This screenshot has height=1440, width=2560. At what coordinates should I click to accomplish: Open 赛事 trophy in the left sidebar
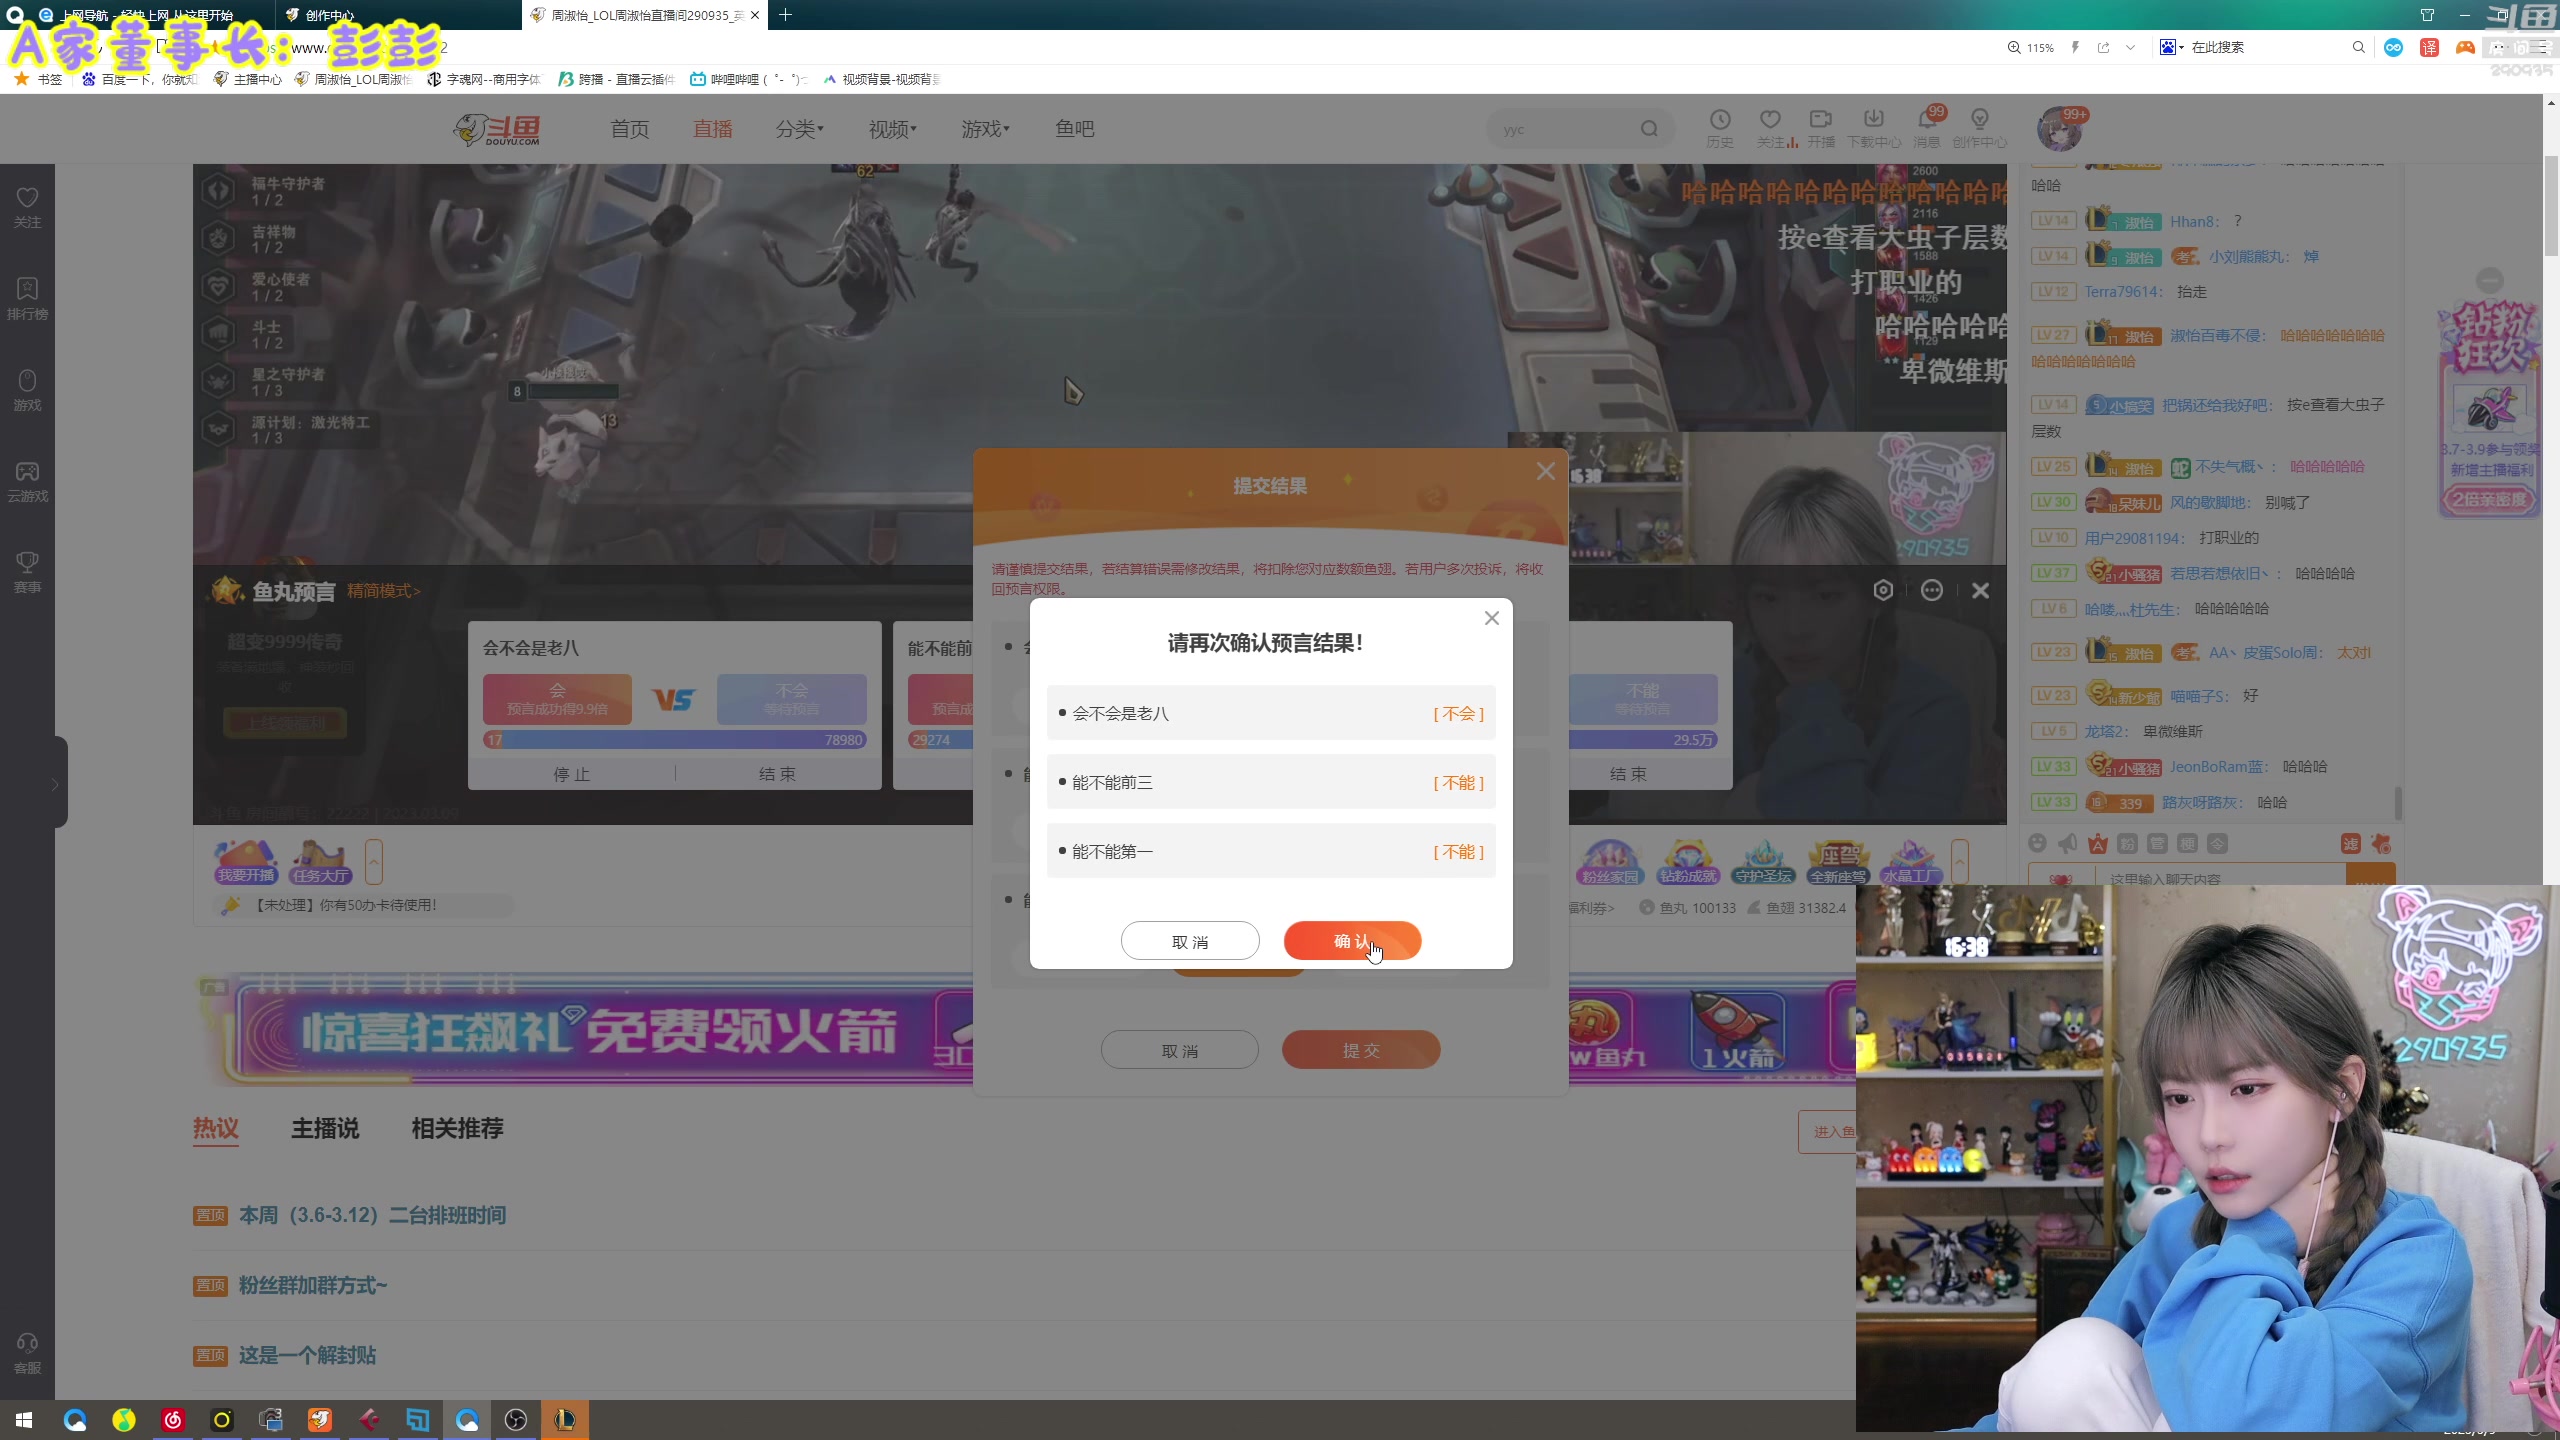click(x=27, y=572)
